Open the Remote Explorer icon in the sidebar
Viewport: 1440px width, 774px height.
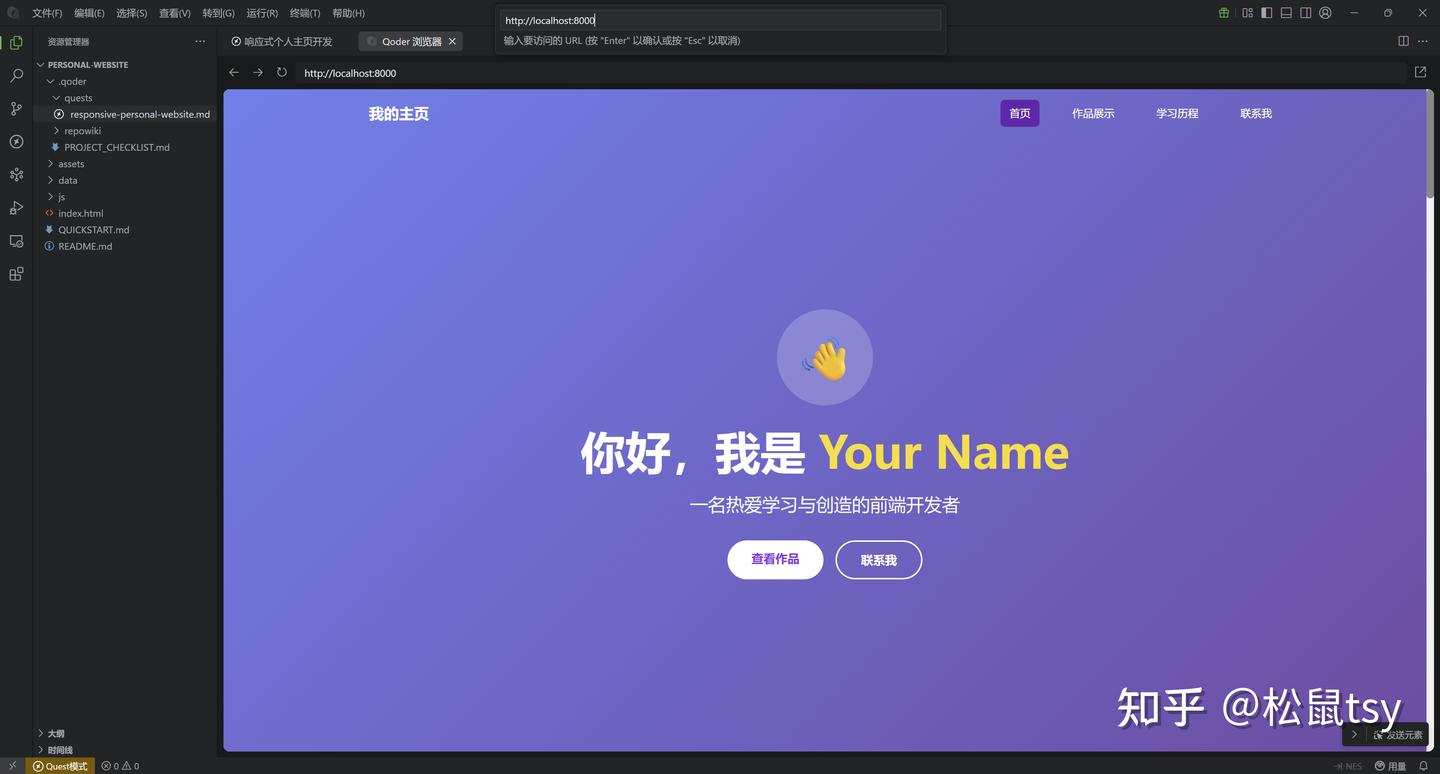click(x=15, y=240)
